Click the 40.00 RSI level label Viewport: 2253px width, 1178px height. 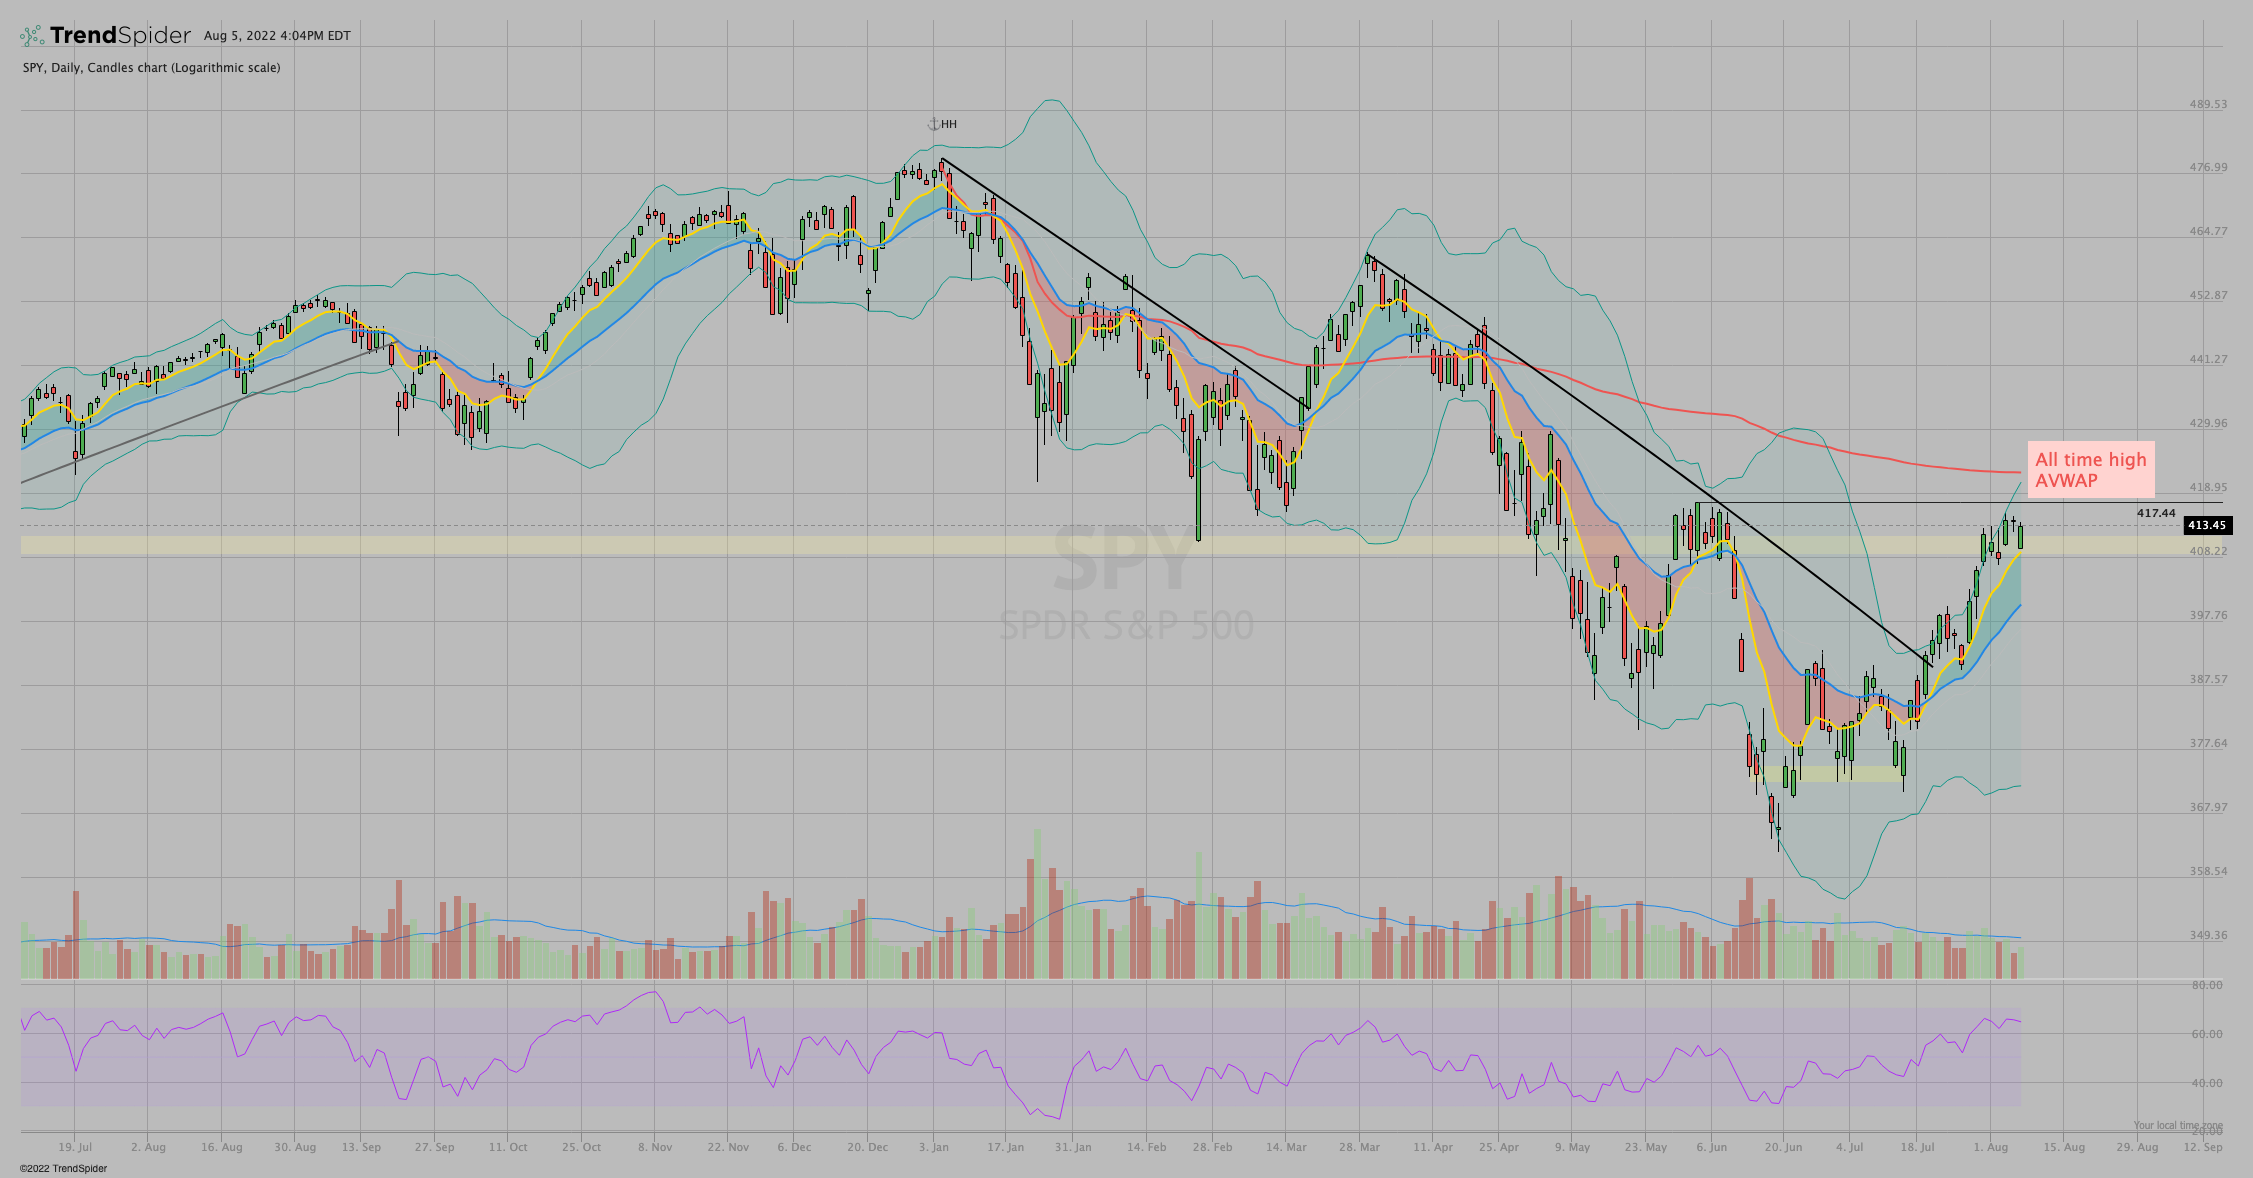pos(2206,1083)
